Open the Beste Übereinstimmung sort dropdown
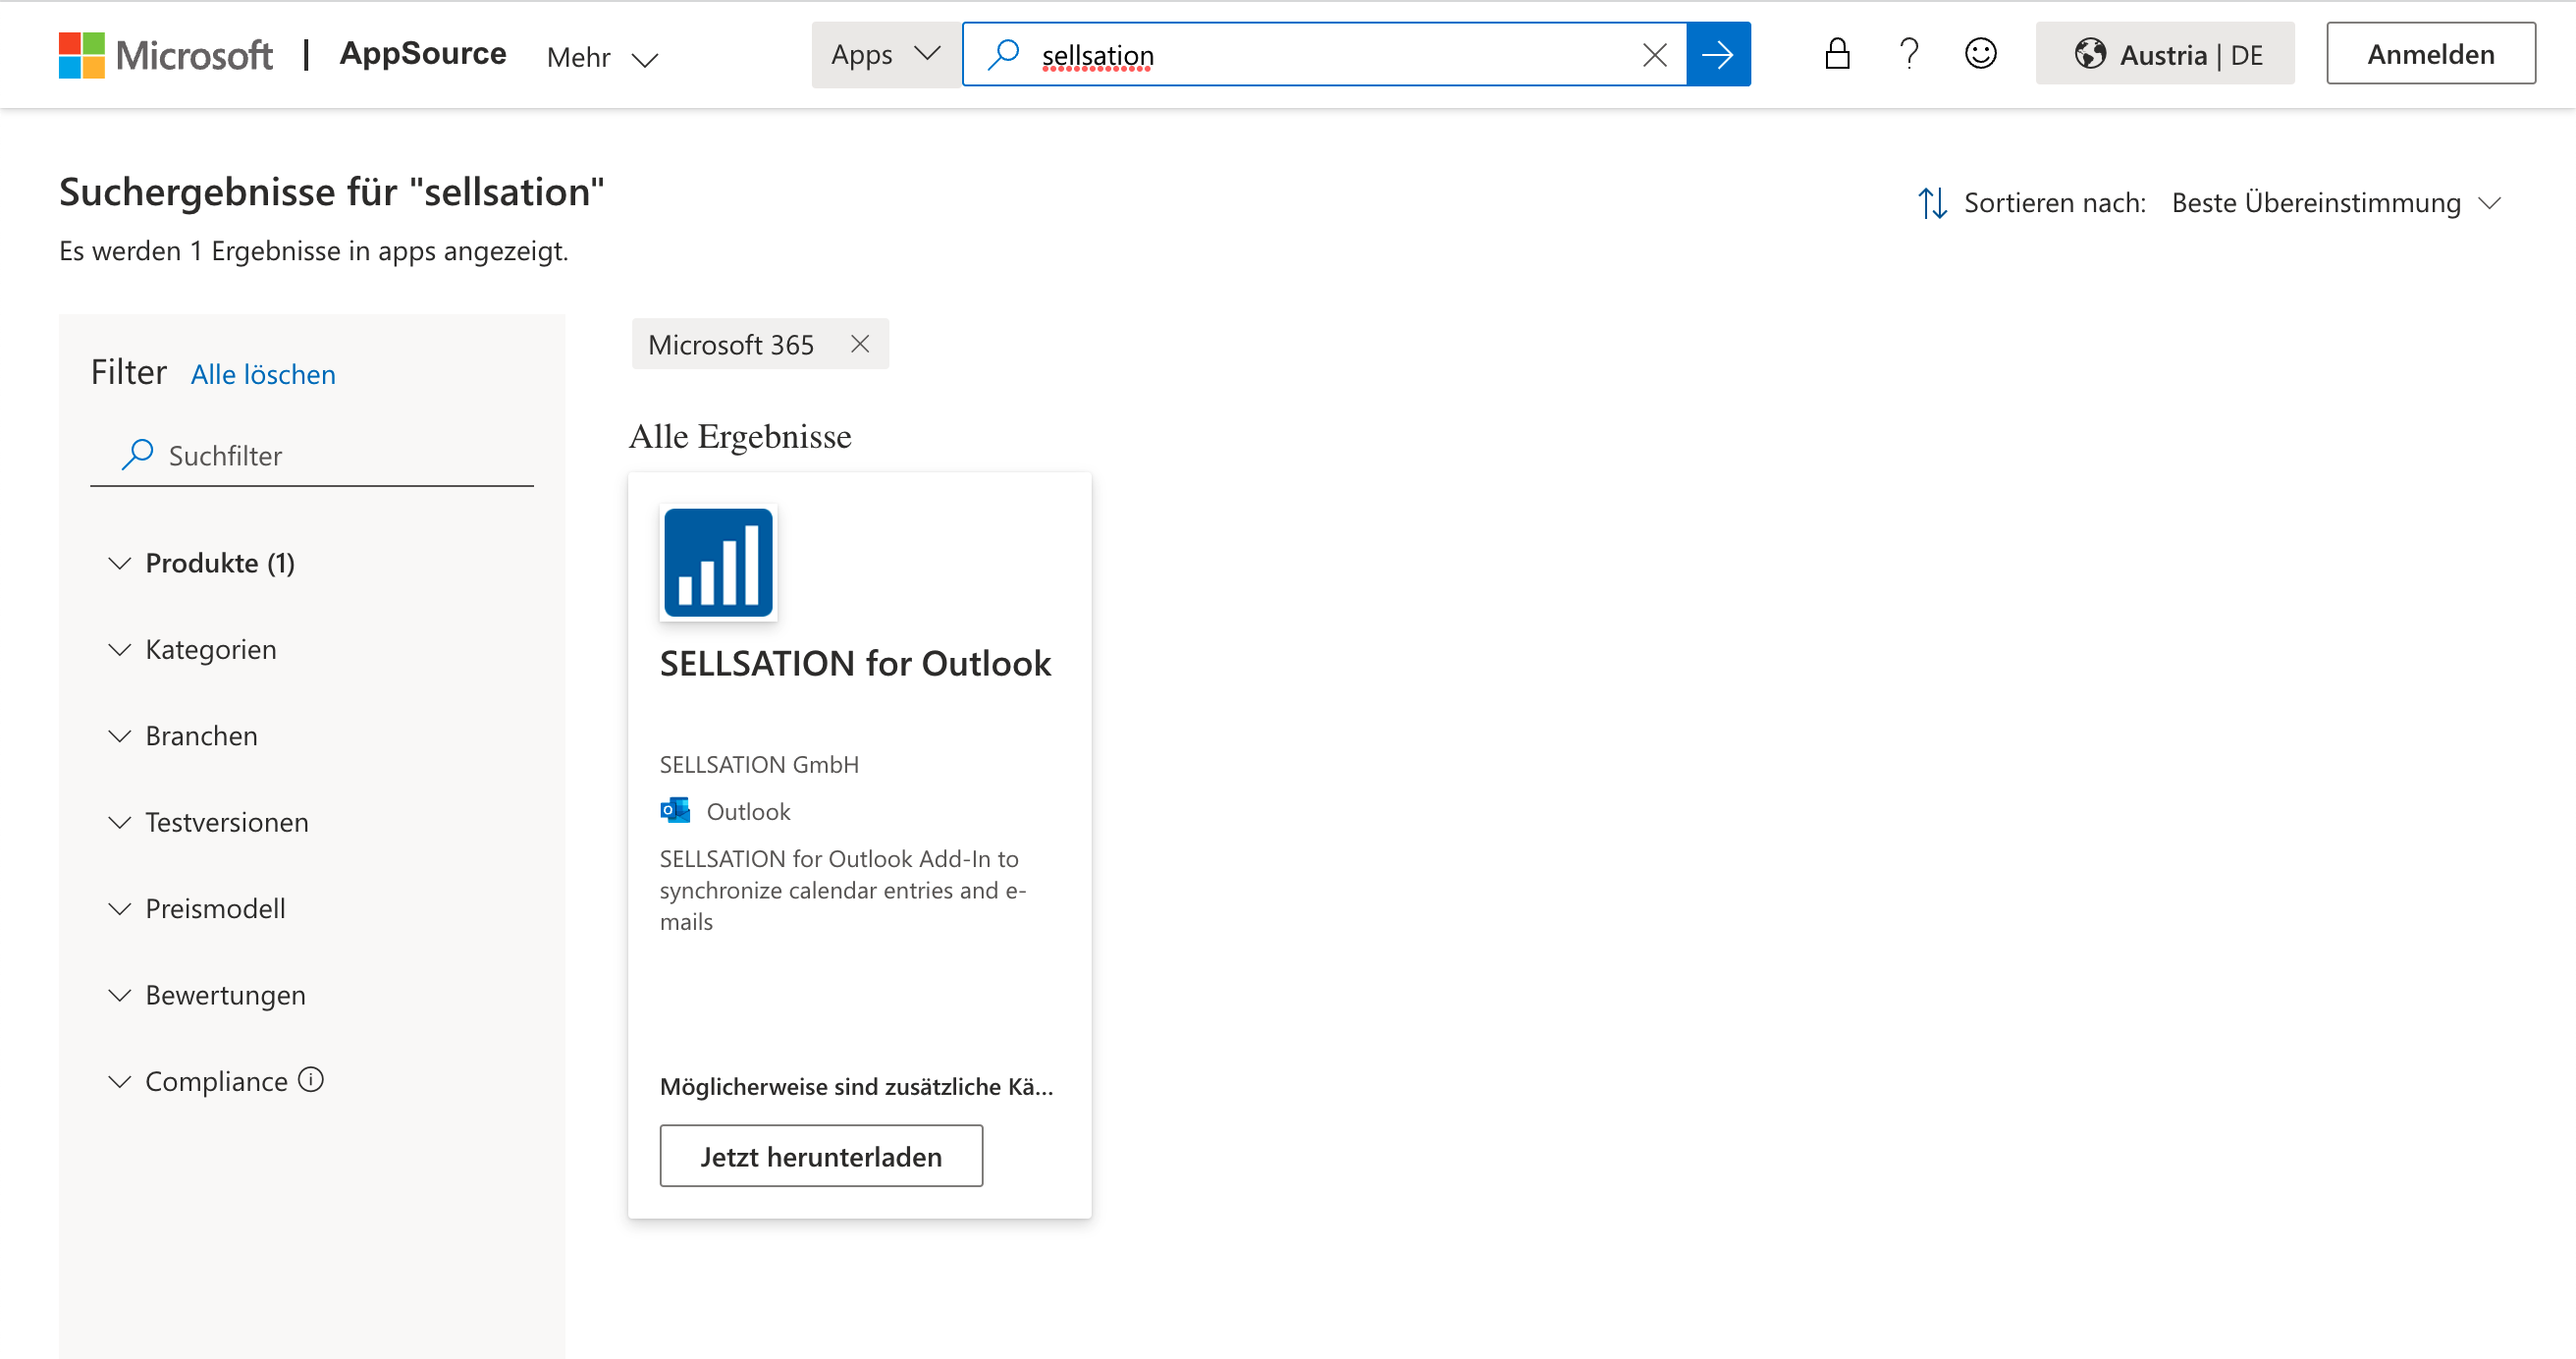The width and height of the screenshot is (2576, 1359). [x=2336, y=203]
